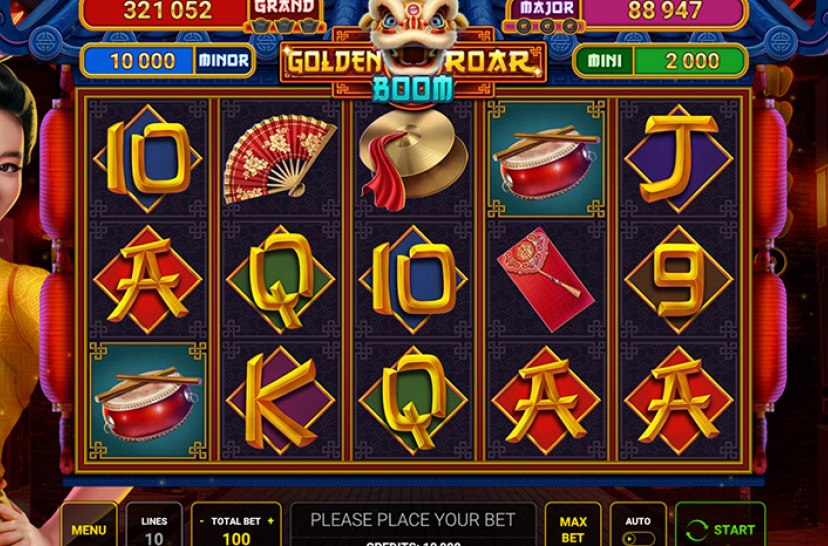The image size is (828, 546).
Task: Click the GRAND jackpot display
Action: (203, 14)
